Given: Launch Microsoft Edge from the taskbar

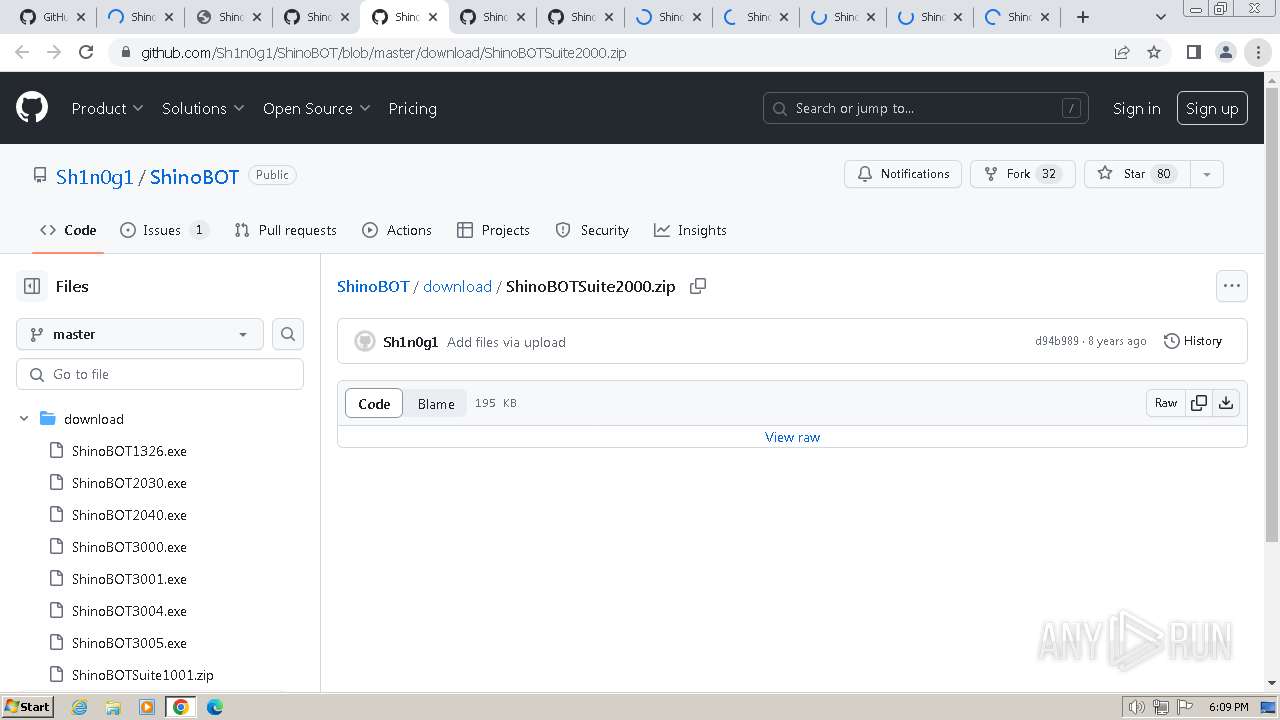Looking at the screenshot, I should point(215,707).
